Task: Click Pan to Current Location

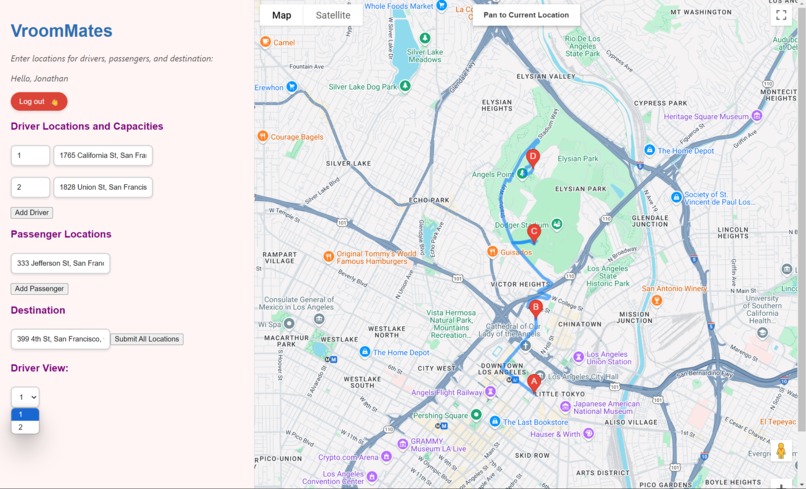Action: pyautogui.click(x=526, y=15)
